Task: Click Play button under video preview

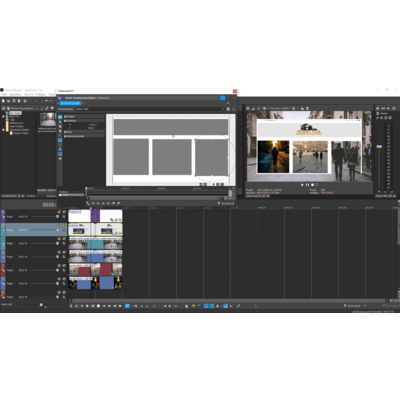Action: tap(302, 185)
